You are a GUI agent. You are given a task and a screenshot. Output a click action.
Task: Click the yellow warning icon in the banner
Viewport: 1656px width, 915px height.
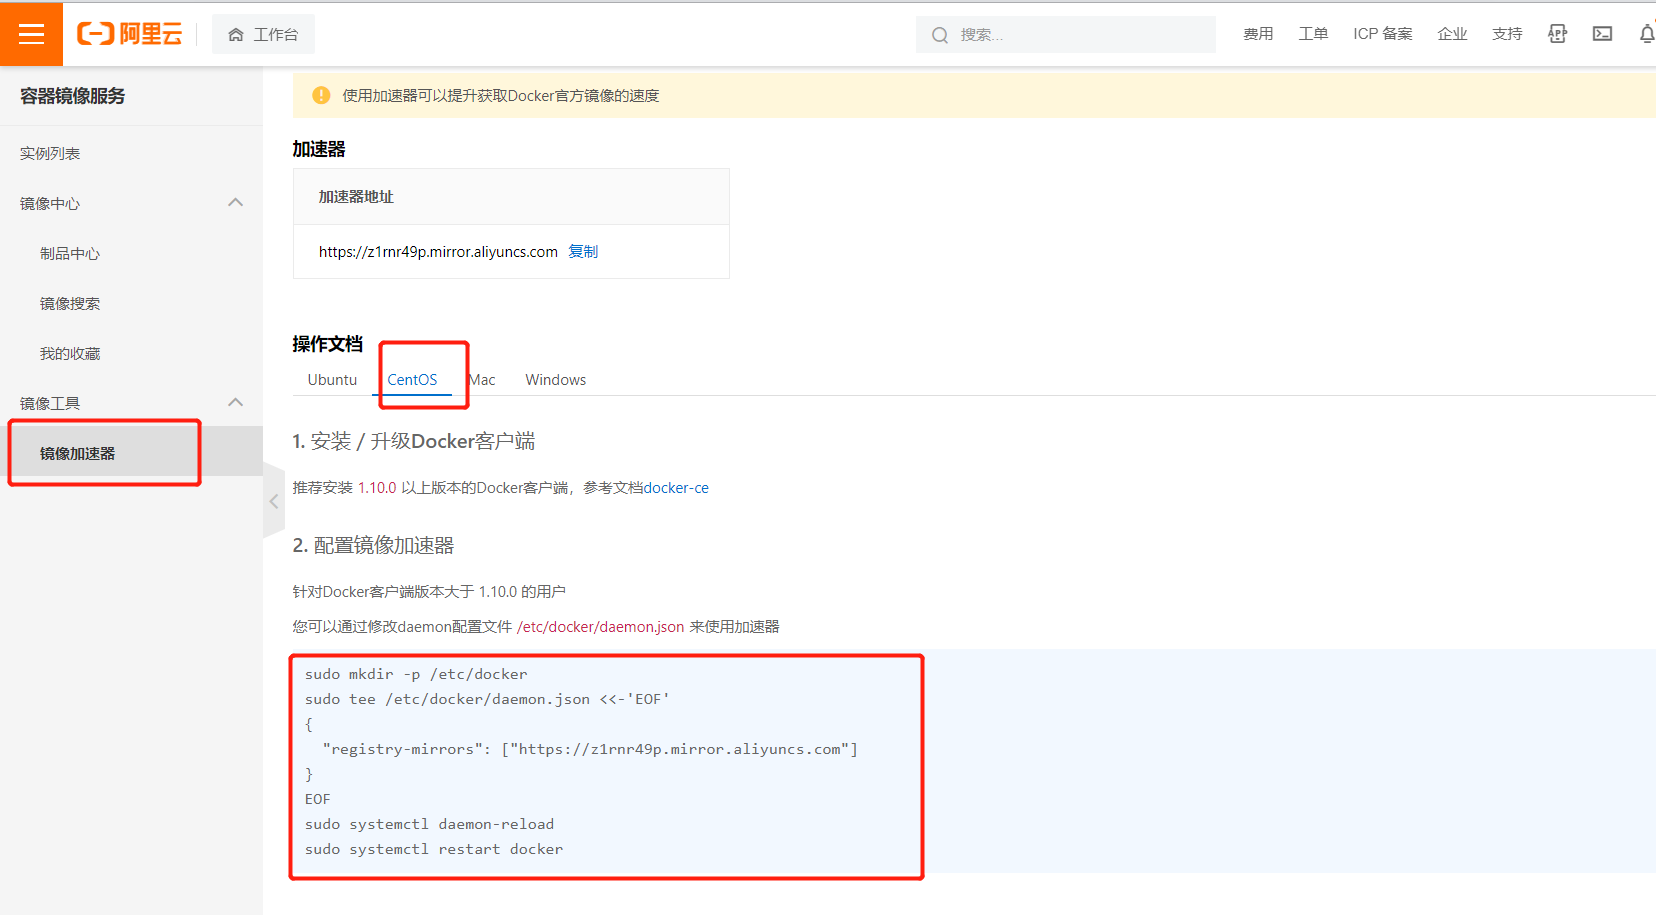click(321, 96)
